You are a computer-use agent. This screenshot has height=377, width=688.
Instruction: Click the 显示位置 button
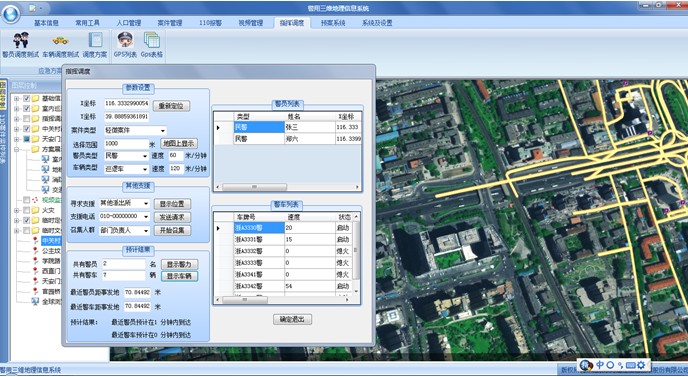172,204
